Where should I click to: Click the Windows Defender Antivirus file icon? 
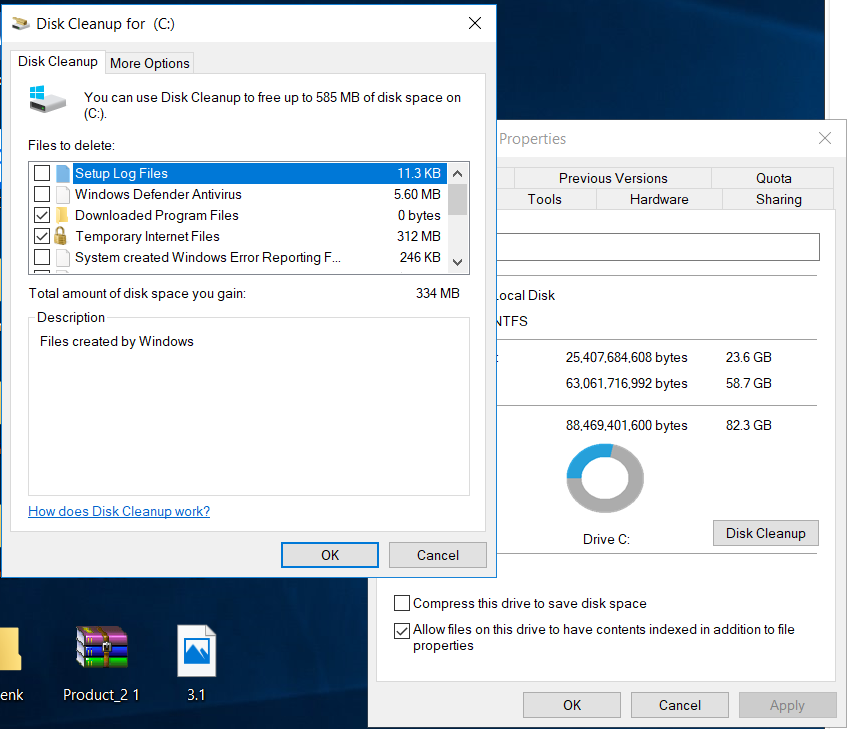pyautogui.click(x=62, y=194)
